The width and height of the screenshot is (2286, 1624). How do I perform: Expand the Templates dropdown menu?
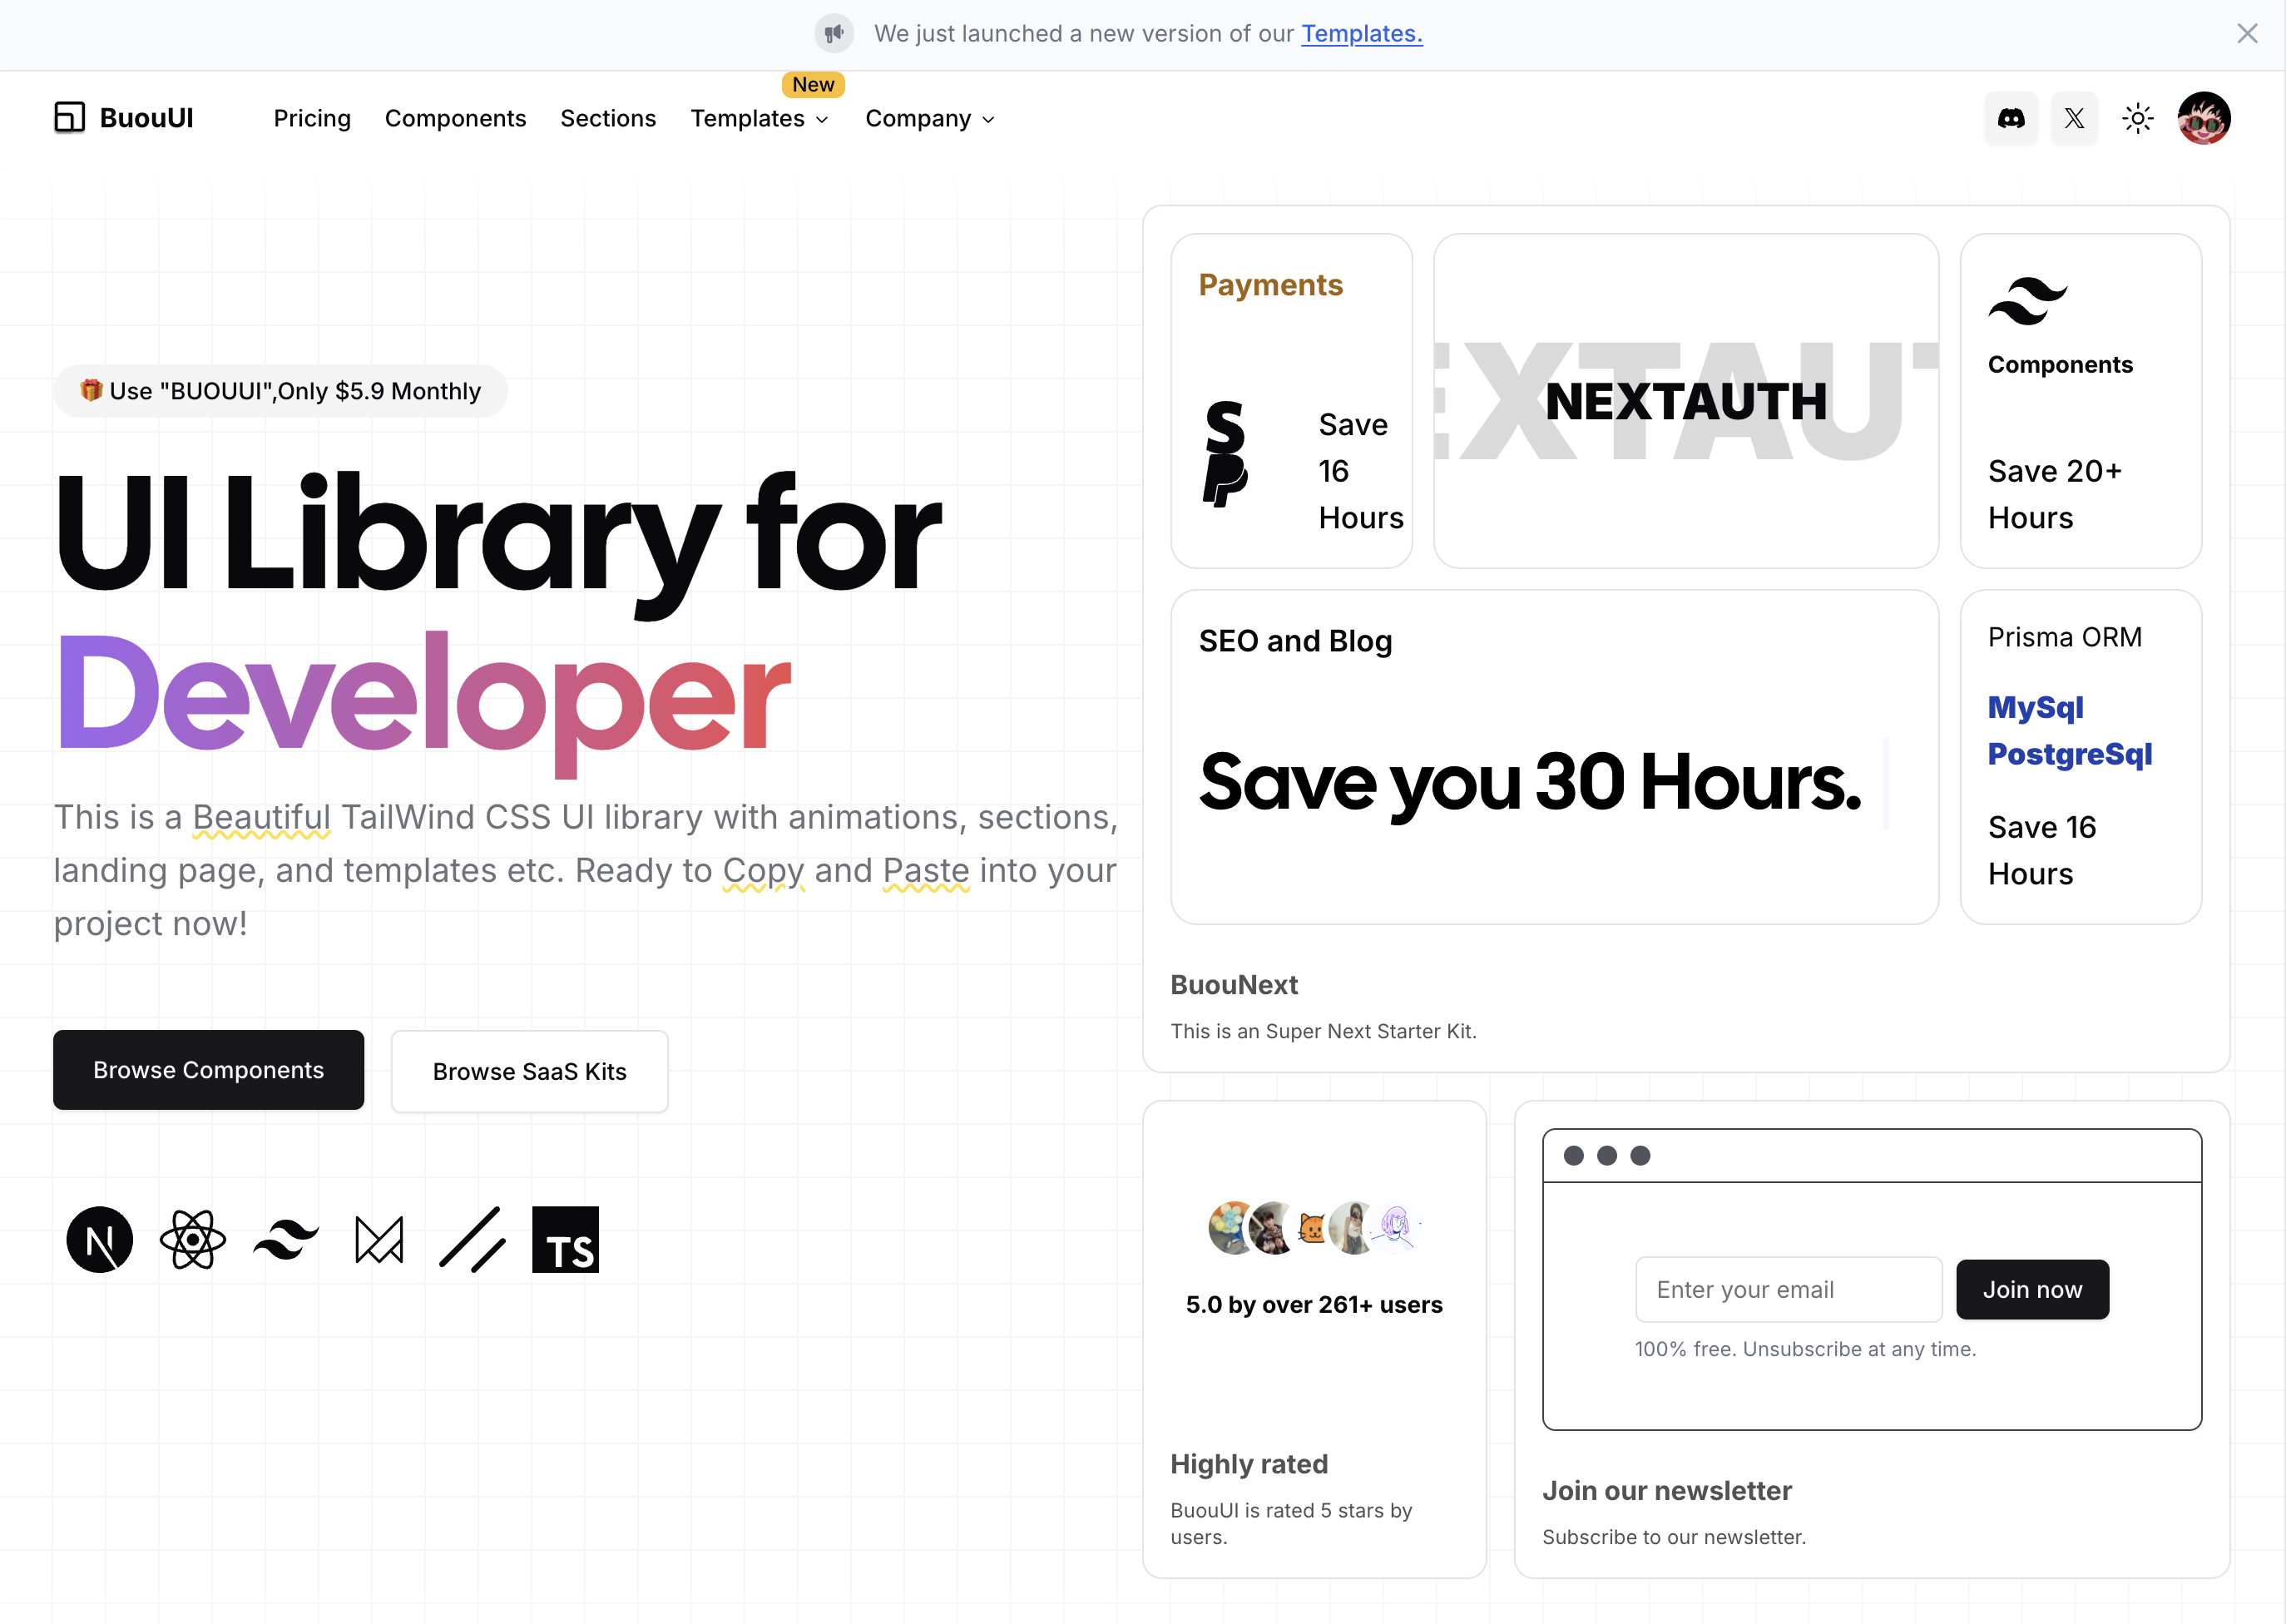[759, 118]
